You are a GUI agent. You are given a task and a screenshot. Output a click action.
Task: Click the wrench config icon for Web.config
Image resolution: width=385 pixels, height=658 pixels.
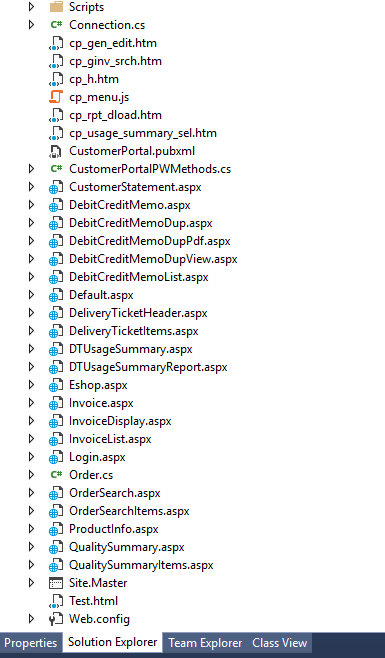pos(56,619)
